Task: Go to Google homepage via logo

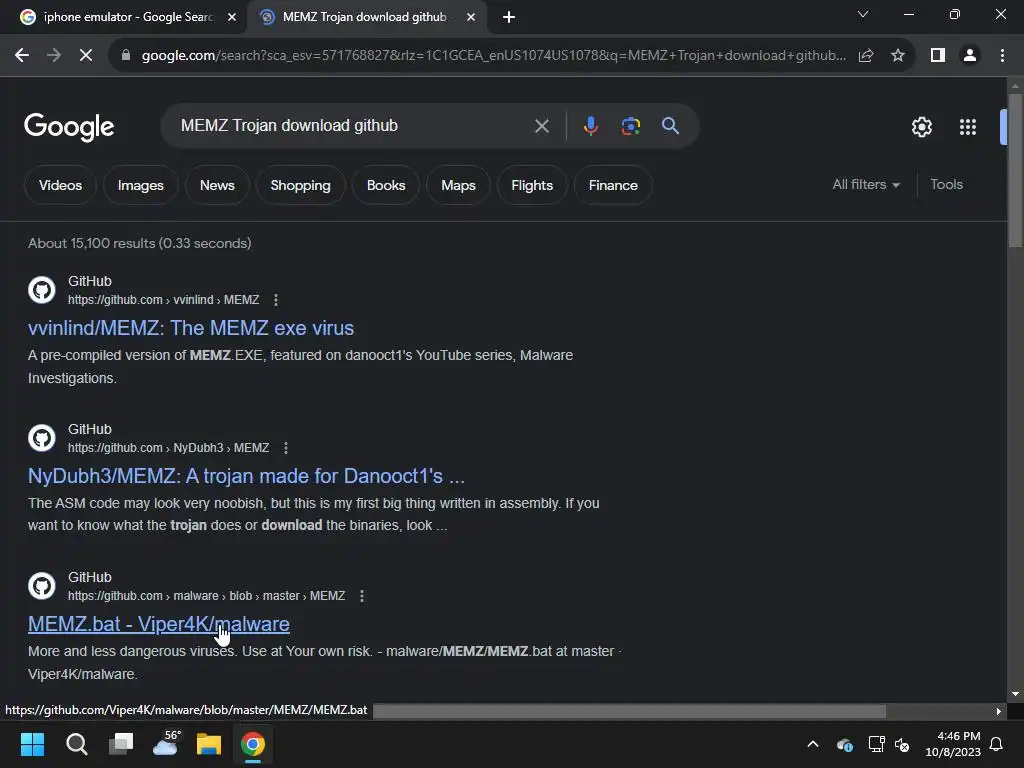Action: pos(69,127)
